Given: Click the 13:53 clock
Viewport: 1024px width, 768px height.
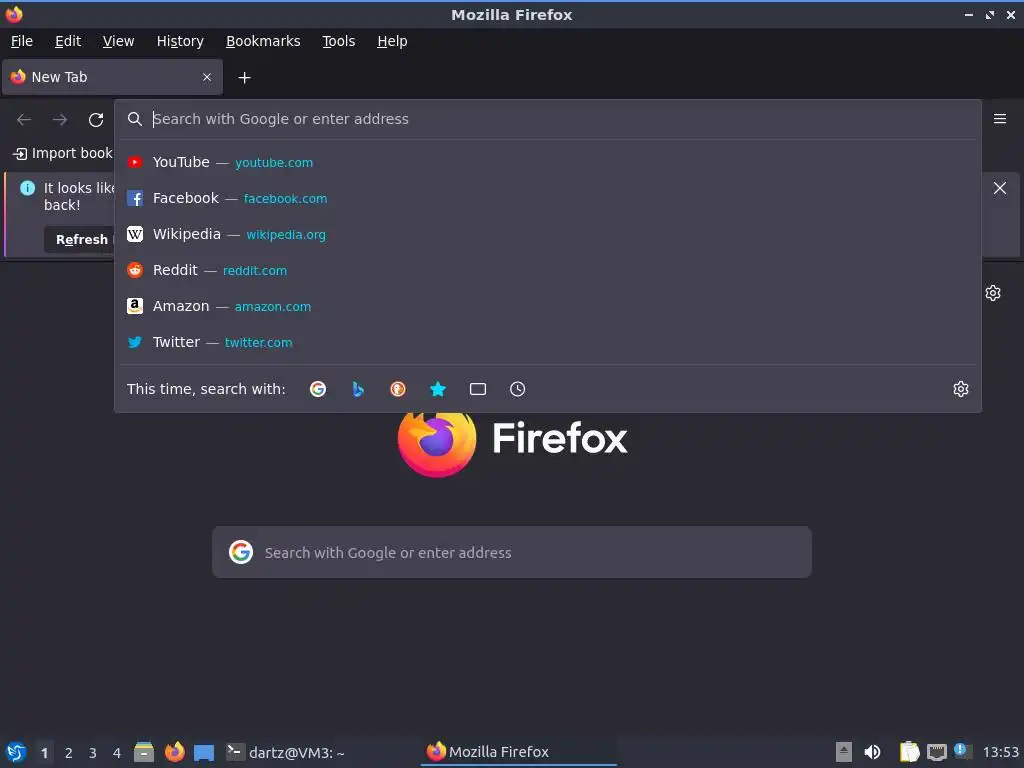Looking at the screenshot, I should [1000, 753].
